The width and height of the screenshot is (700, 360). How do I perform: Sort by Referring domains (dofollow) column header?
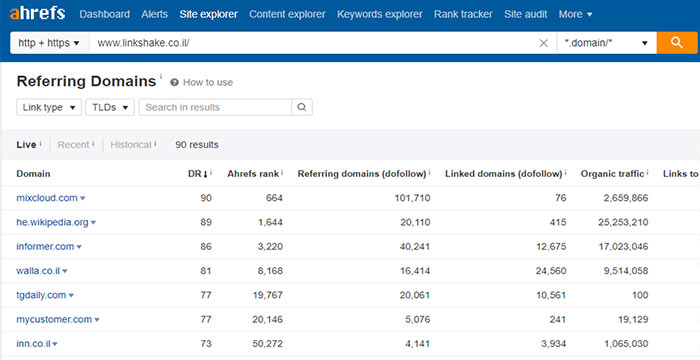(x=362, y=174)
